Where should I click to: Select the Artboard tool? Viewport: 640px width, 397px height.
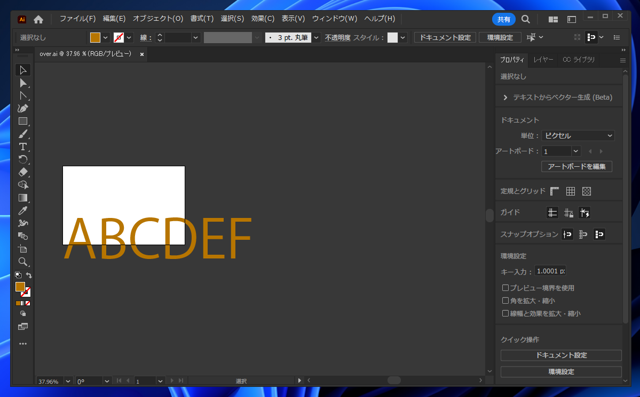23,249
